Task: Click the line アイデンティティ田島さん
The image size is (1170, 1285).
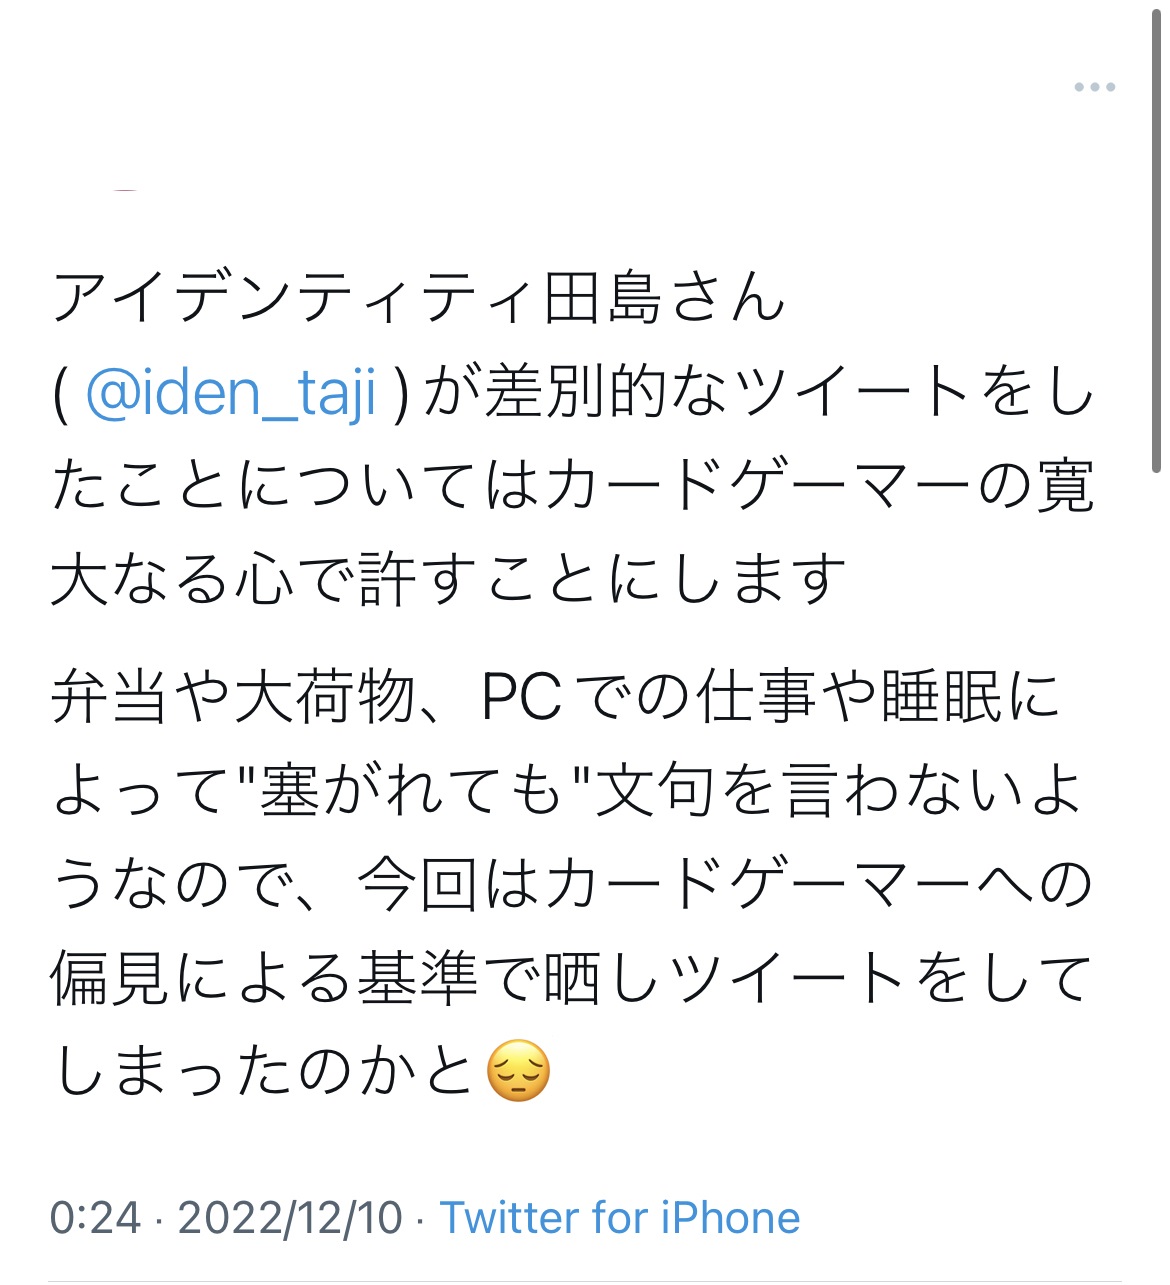Action: pyautogui.click(x=418, y=297)
